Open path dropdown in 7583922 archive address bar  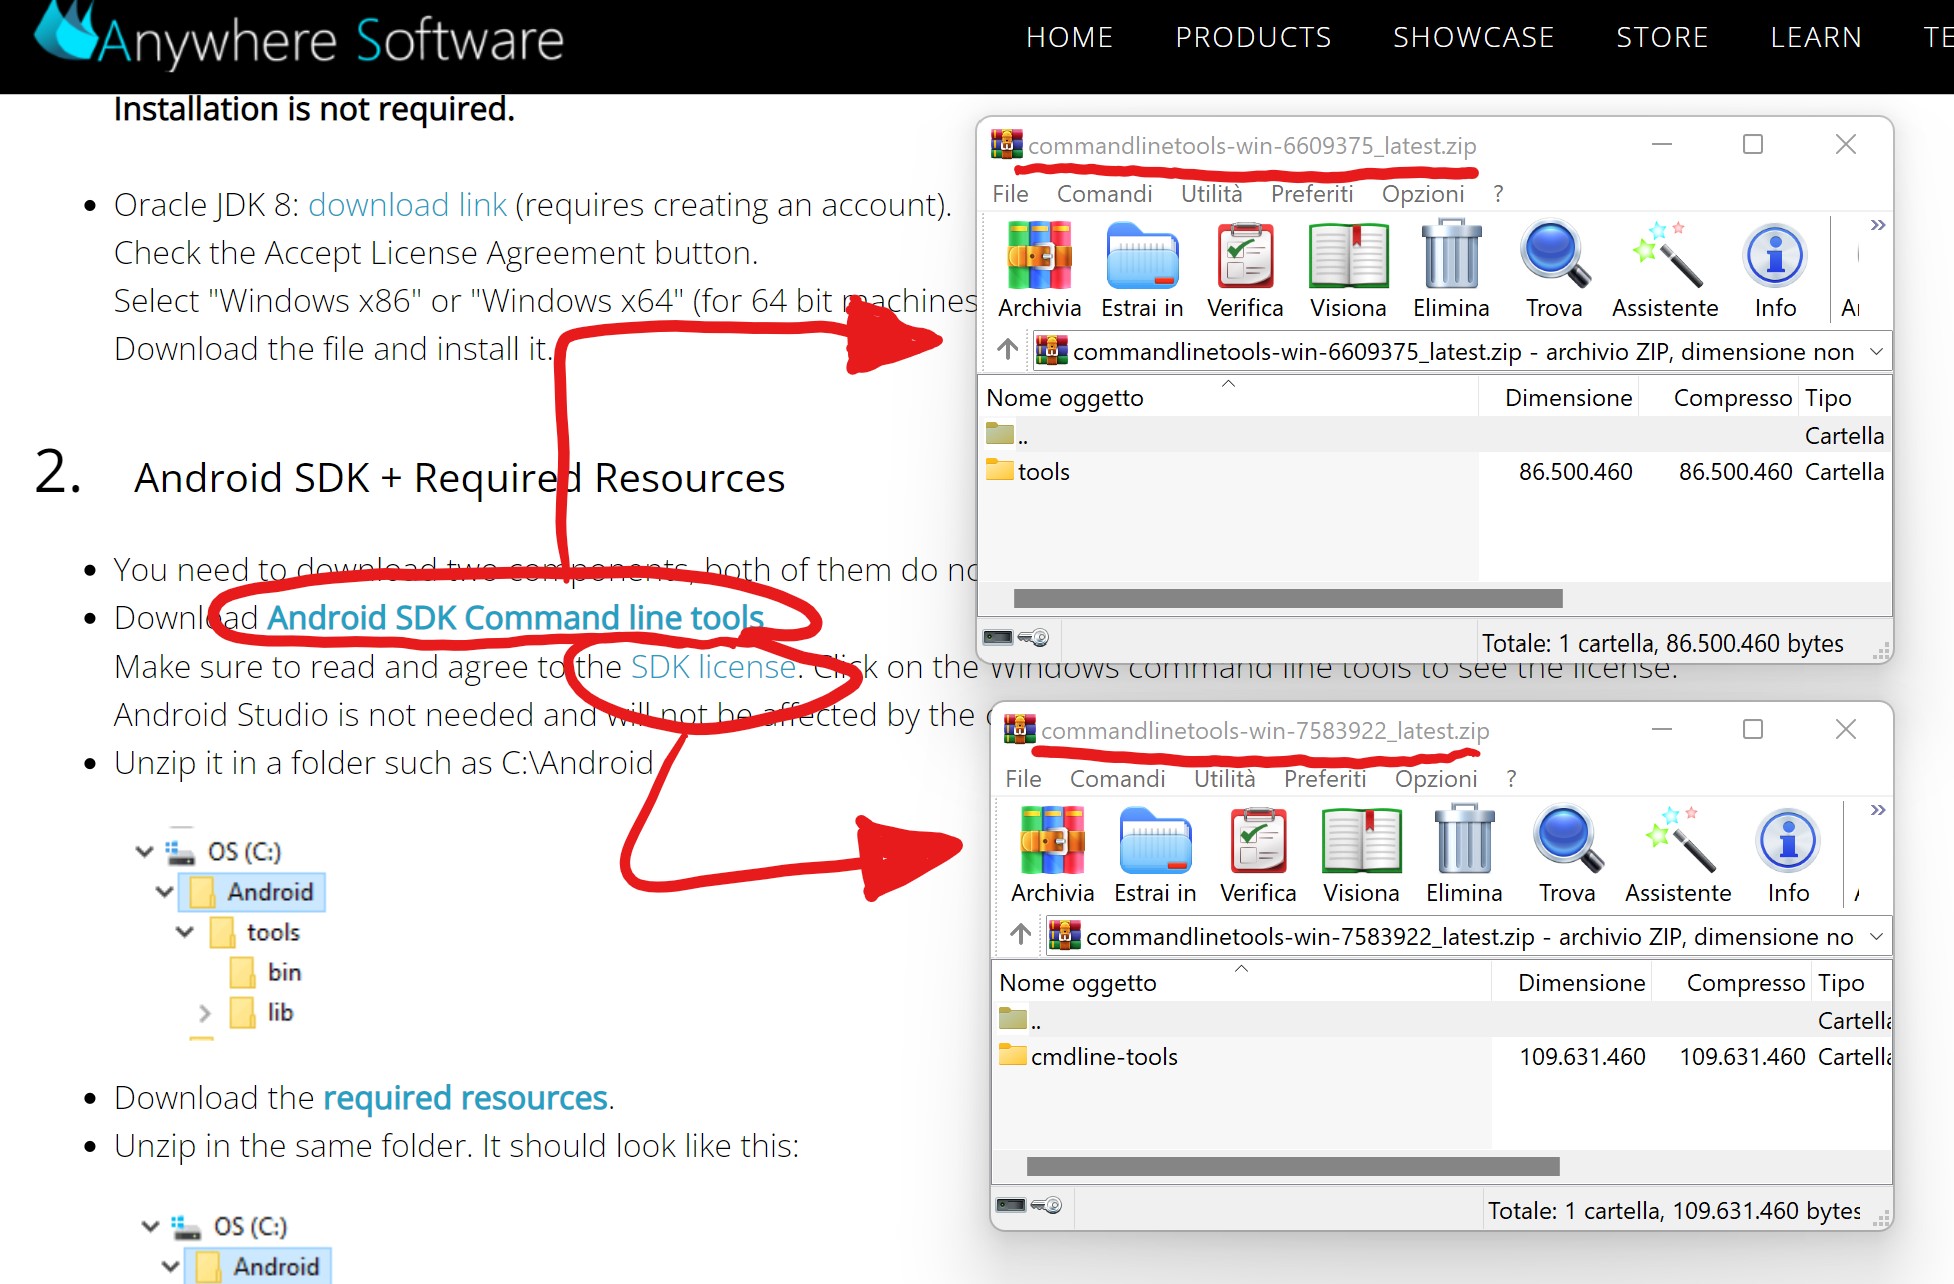pos(1876,936)
